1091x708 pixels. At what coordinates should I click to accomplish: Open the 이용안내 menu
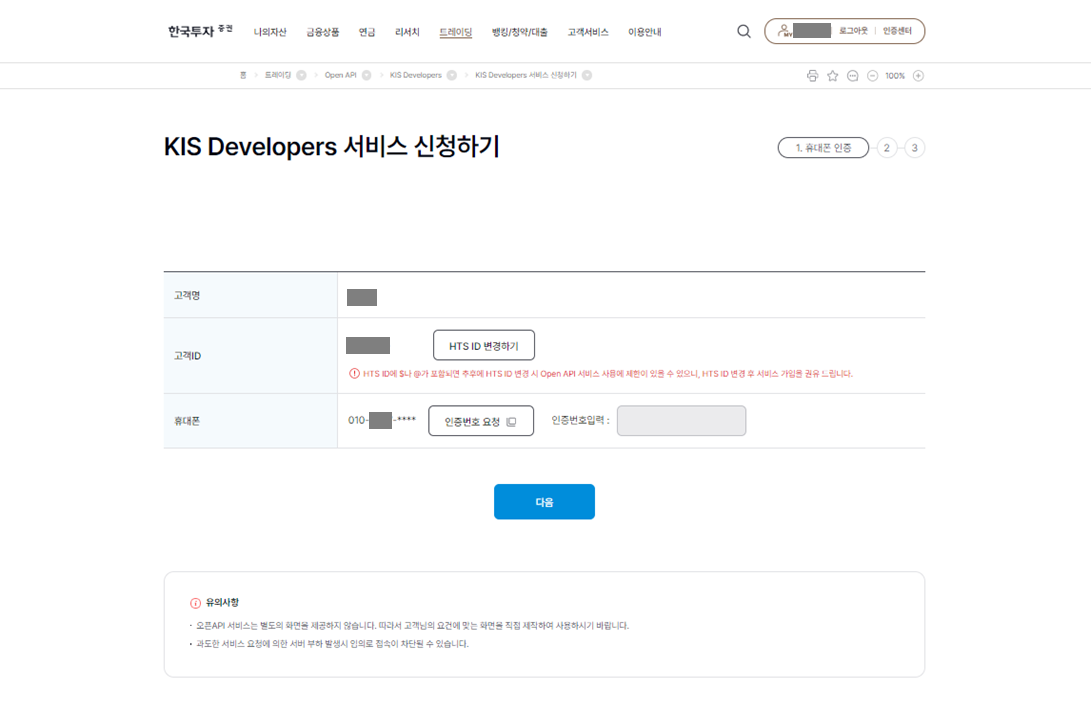pos(644,32)
